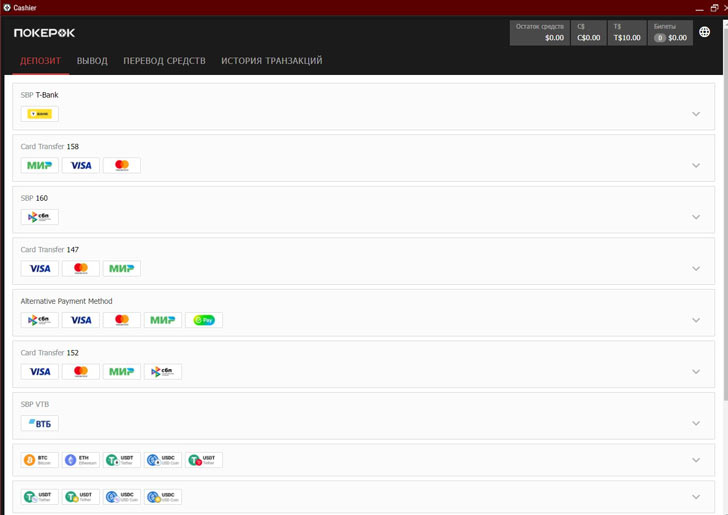This screenshot has width=728, height=515.
Task: Expand the Alternative Payment Method chevron
Action: (x=696, y=320)
